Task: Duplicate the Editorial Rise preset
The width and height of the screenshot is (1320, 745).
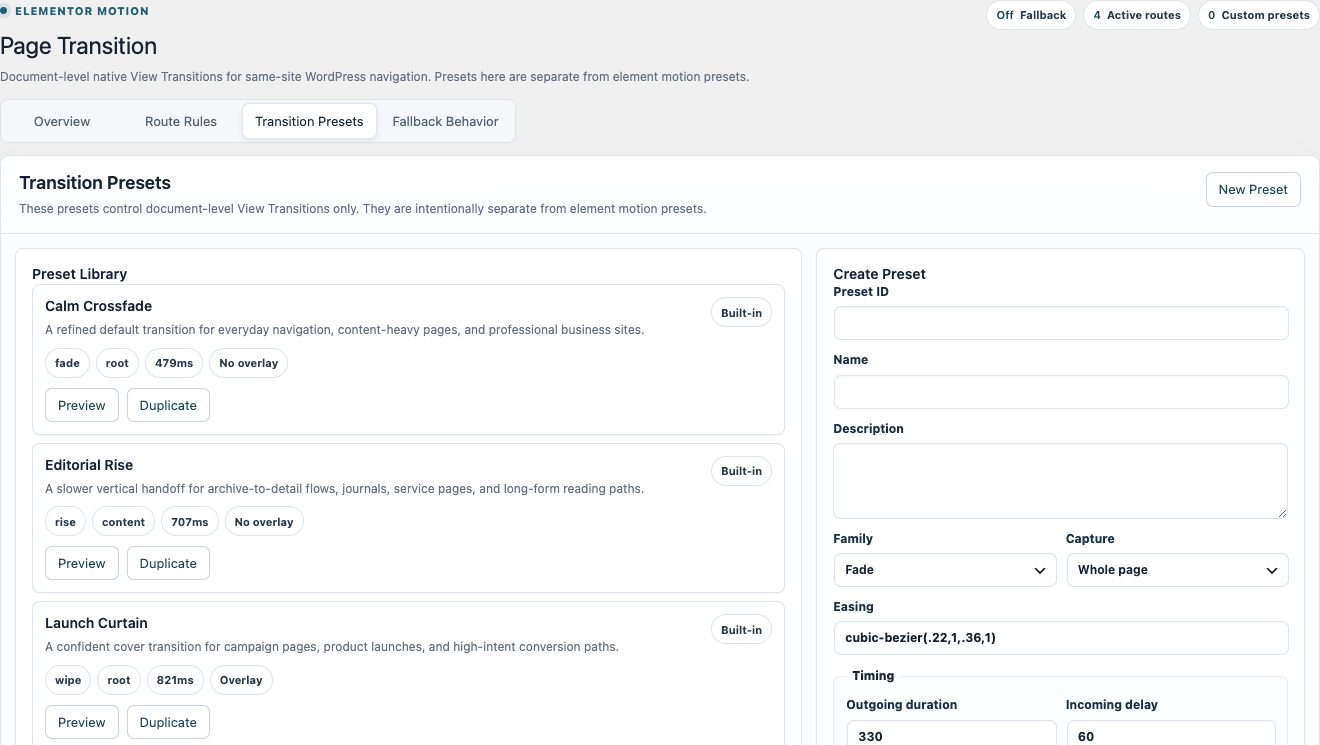Action: [168, 563]
